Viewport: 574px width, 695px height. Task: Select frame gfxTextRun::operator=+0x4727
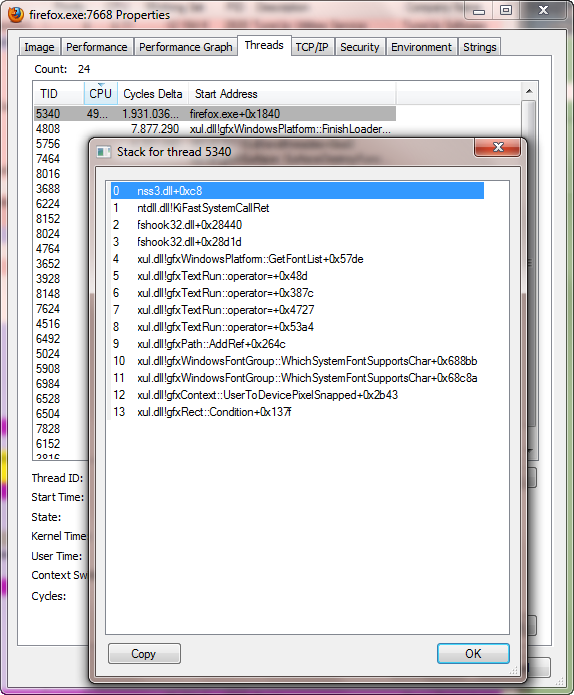(297, 310)
